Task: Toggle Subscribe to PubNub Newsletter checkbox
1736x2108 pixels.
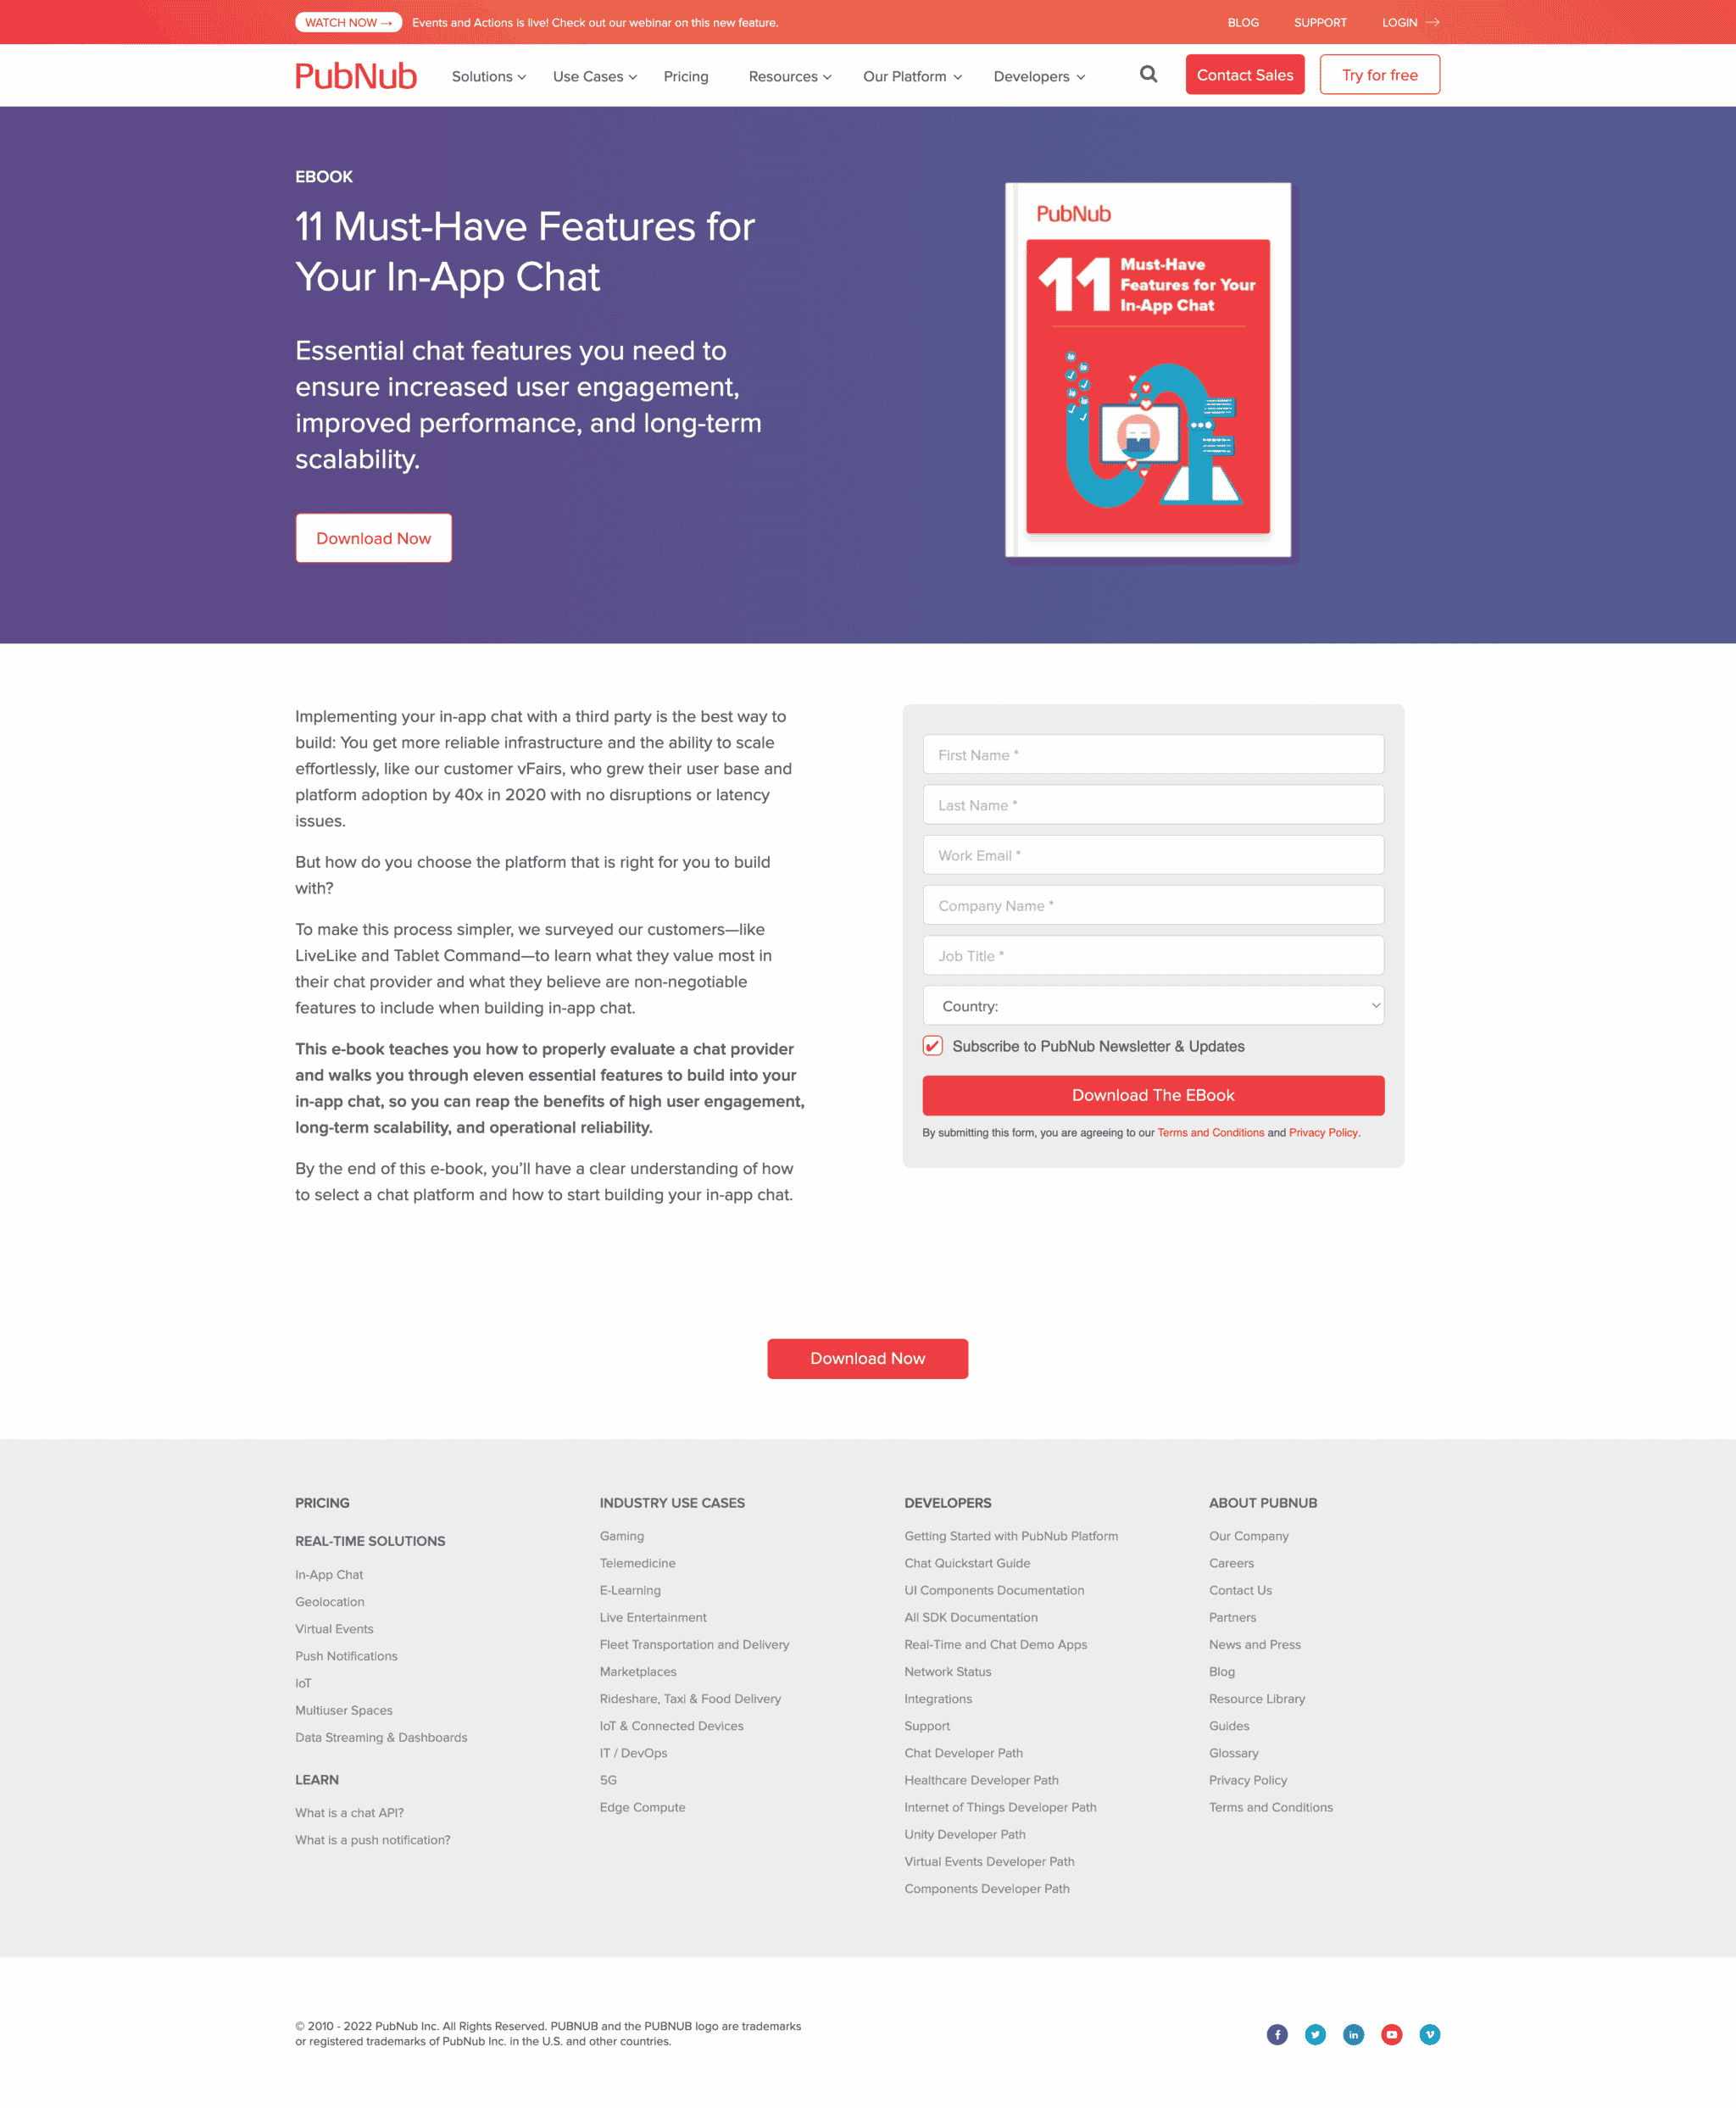Action: pyautogui.click(x=932, y=1045)
